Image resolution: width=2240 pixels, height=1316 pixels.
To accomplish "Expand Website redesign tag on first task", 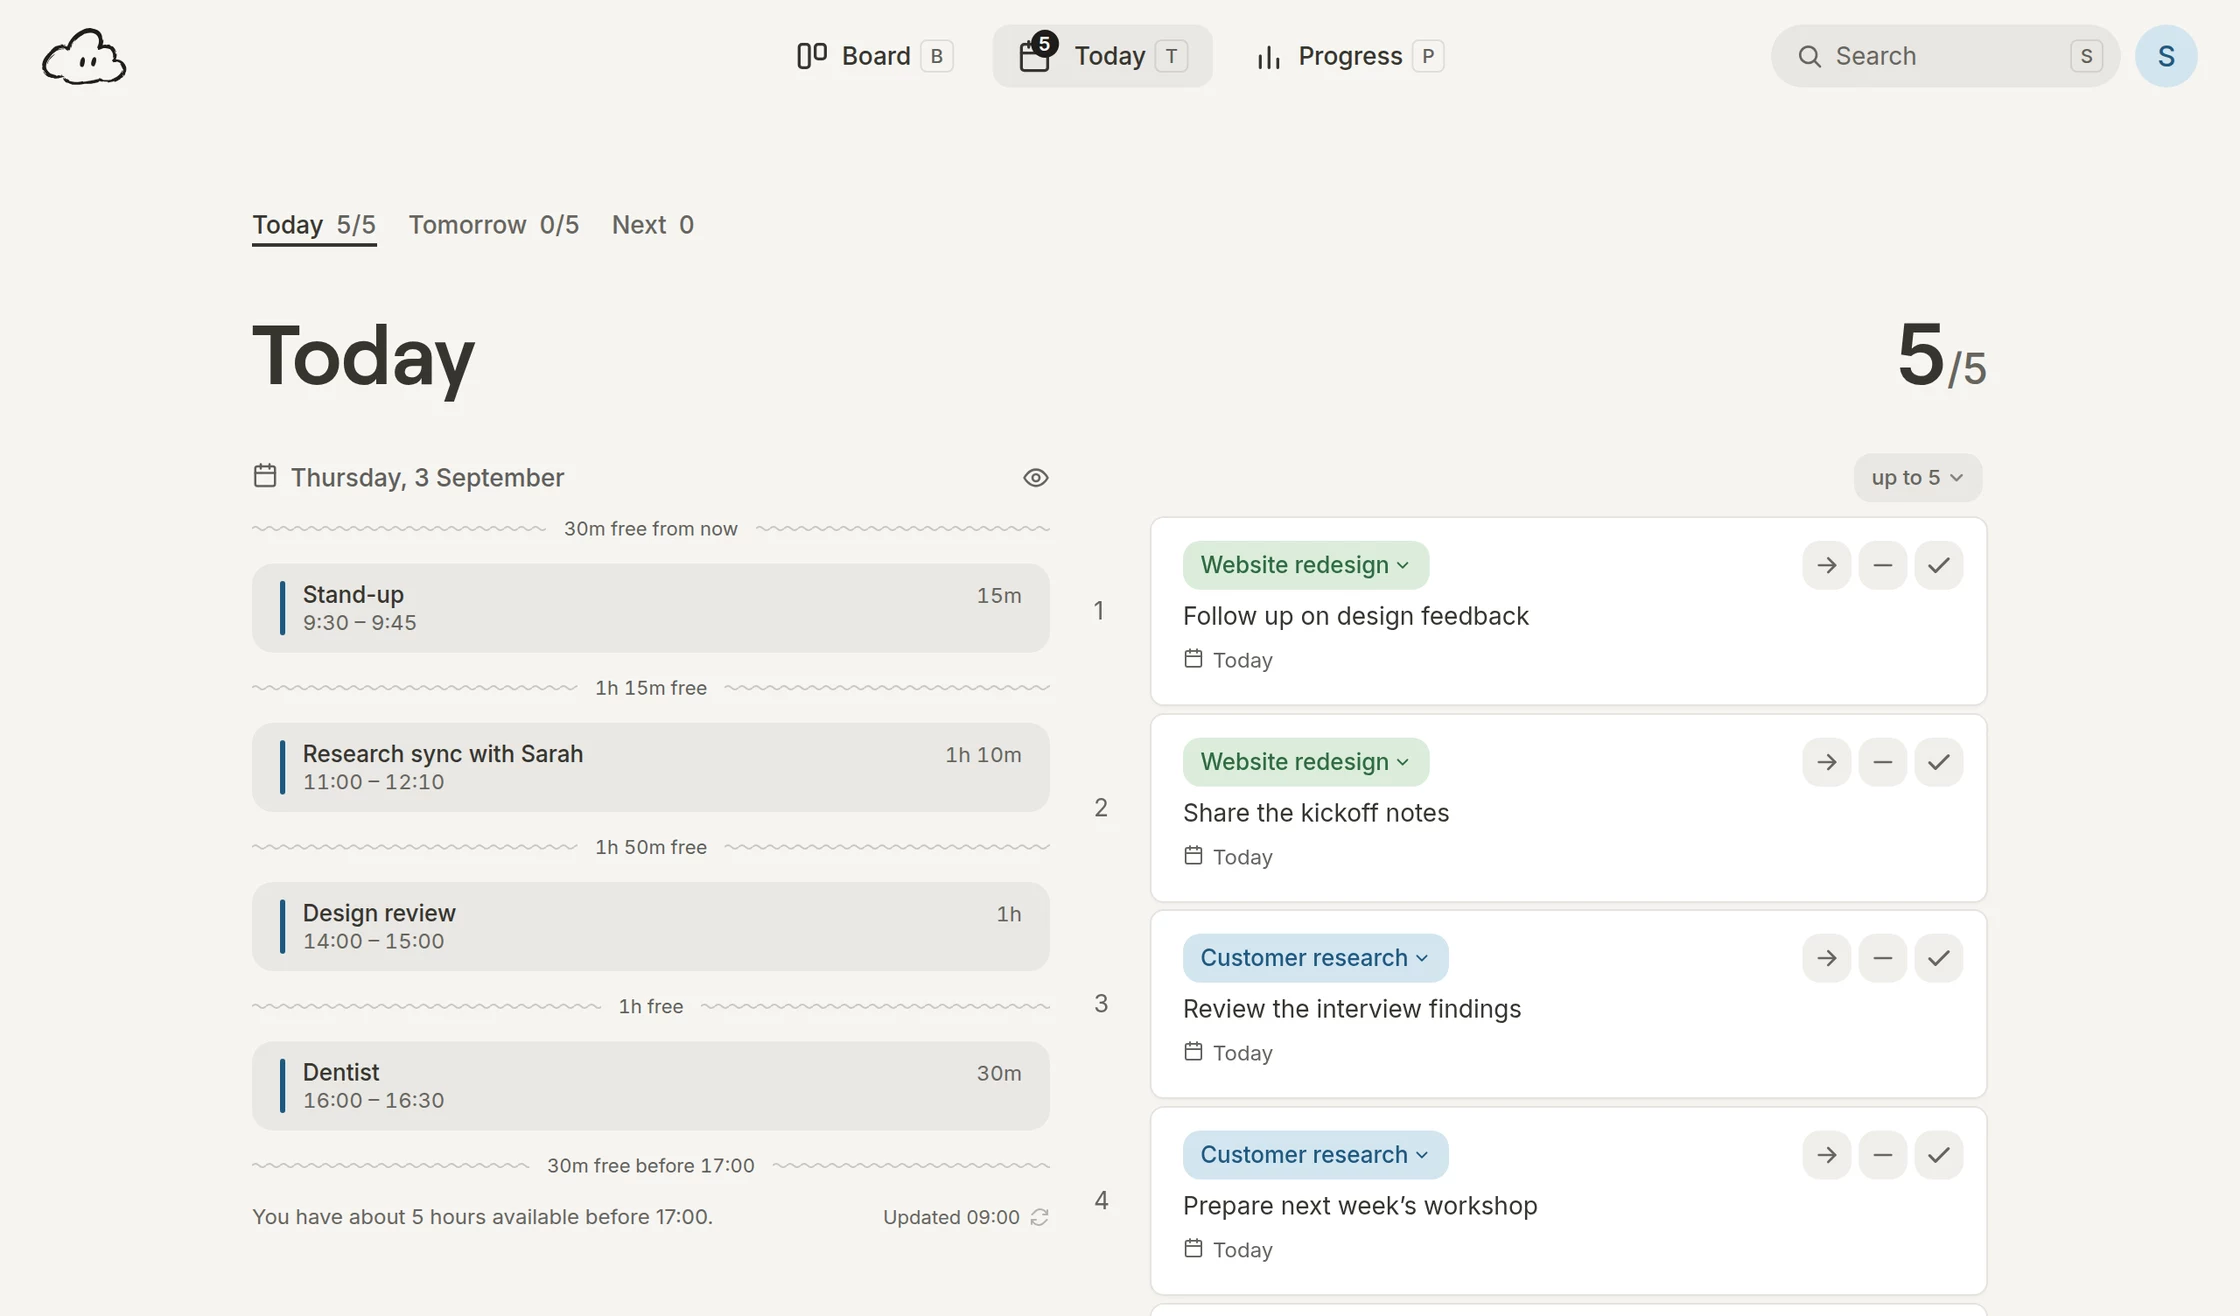I will [1305, 565].
